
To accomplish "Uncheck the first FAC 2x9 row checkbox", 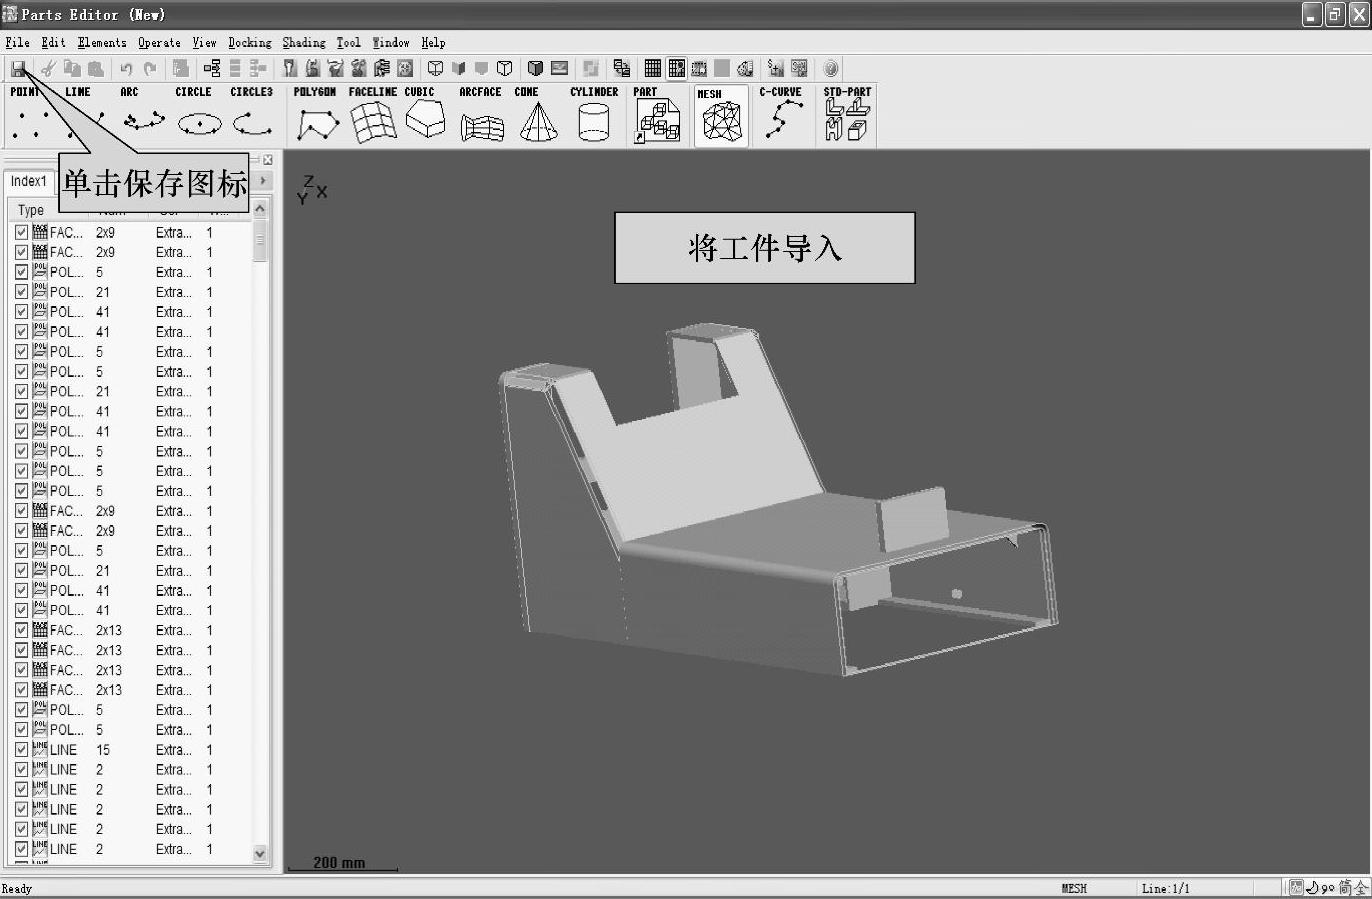I will [21, 232].
